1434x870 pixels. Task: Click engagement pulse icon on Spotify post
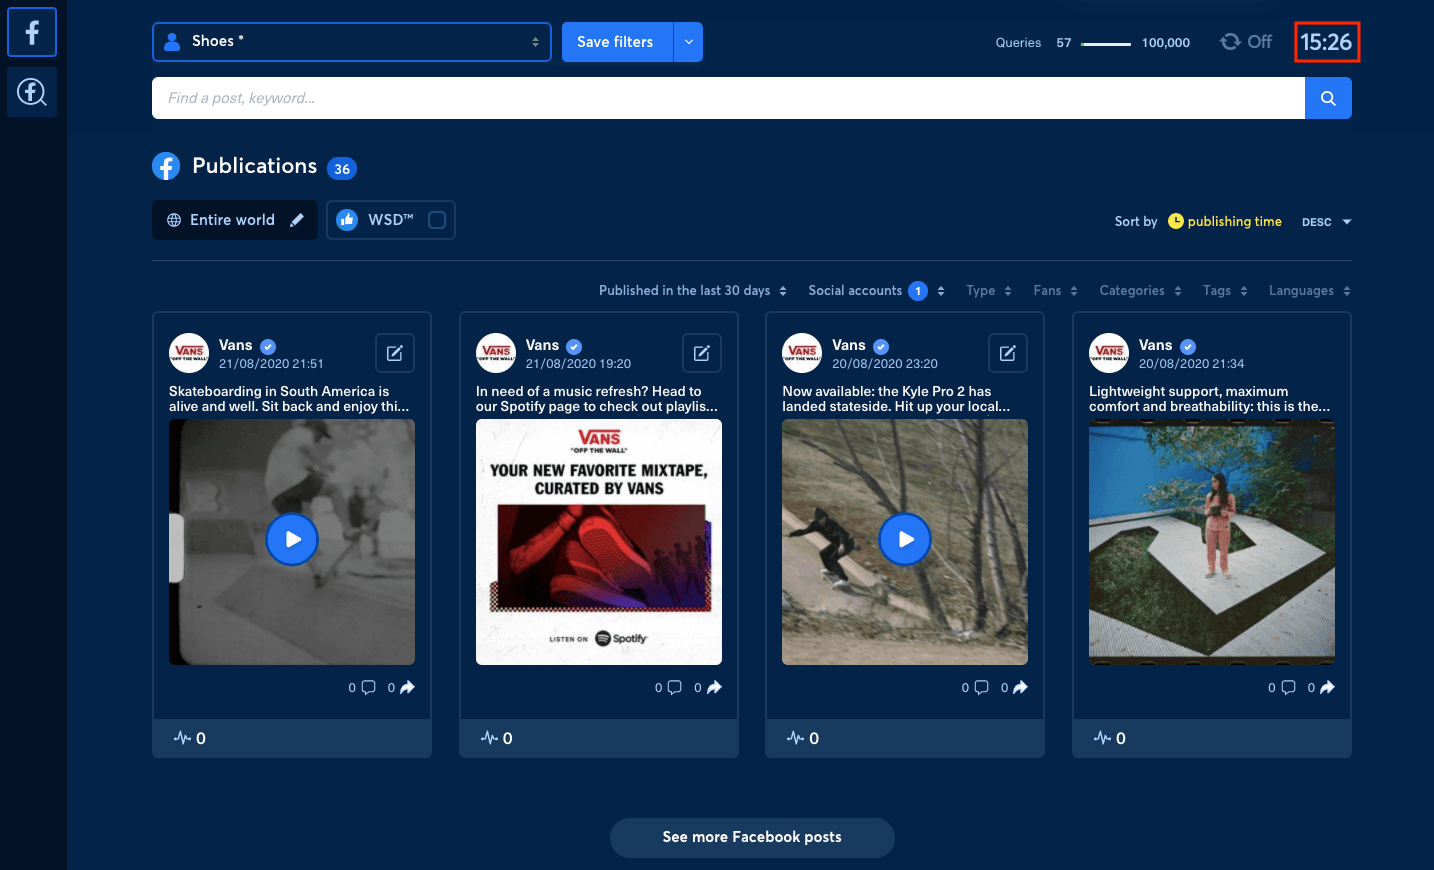point(489,738)
